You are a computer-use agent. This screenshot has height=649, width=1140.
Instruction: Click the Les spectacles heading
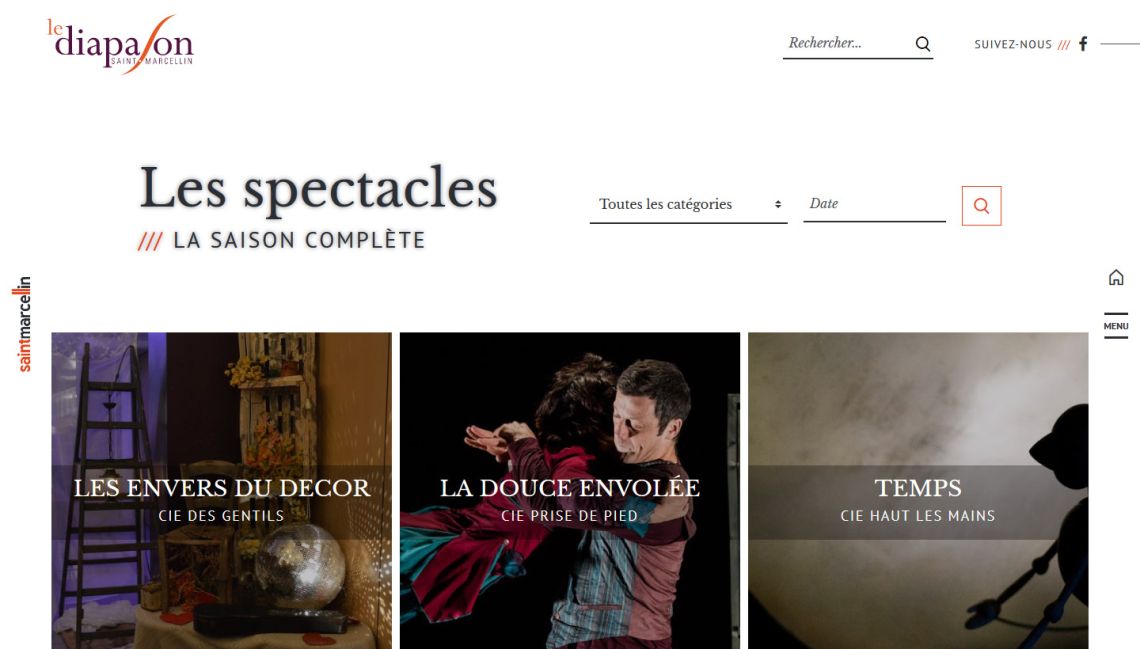[x=318, y=188]
